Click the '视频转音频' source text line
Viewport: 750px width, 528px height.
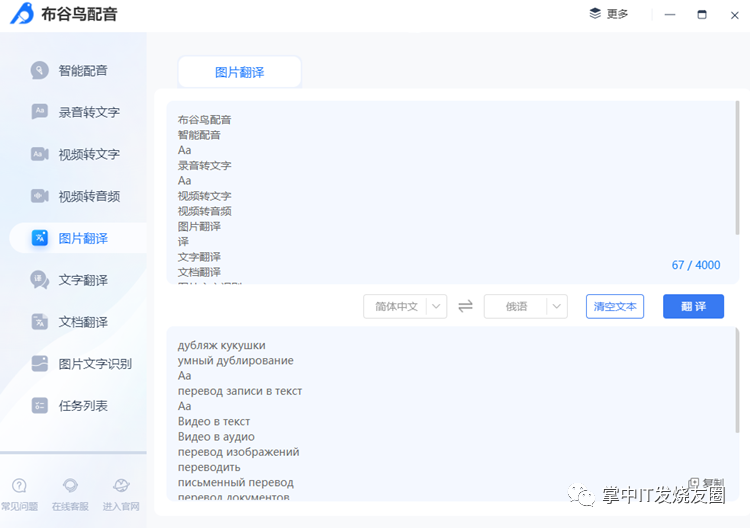point(205,211)
